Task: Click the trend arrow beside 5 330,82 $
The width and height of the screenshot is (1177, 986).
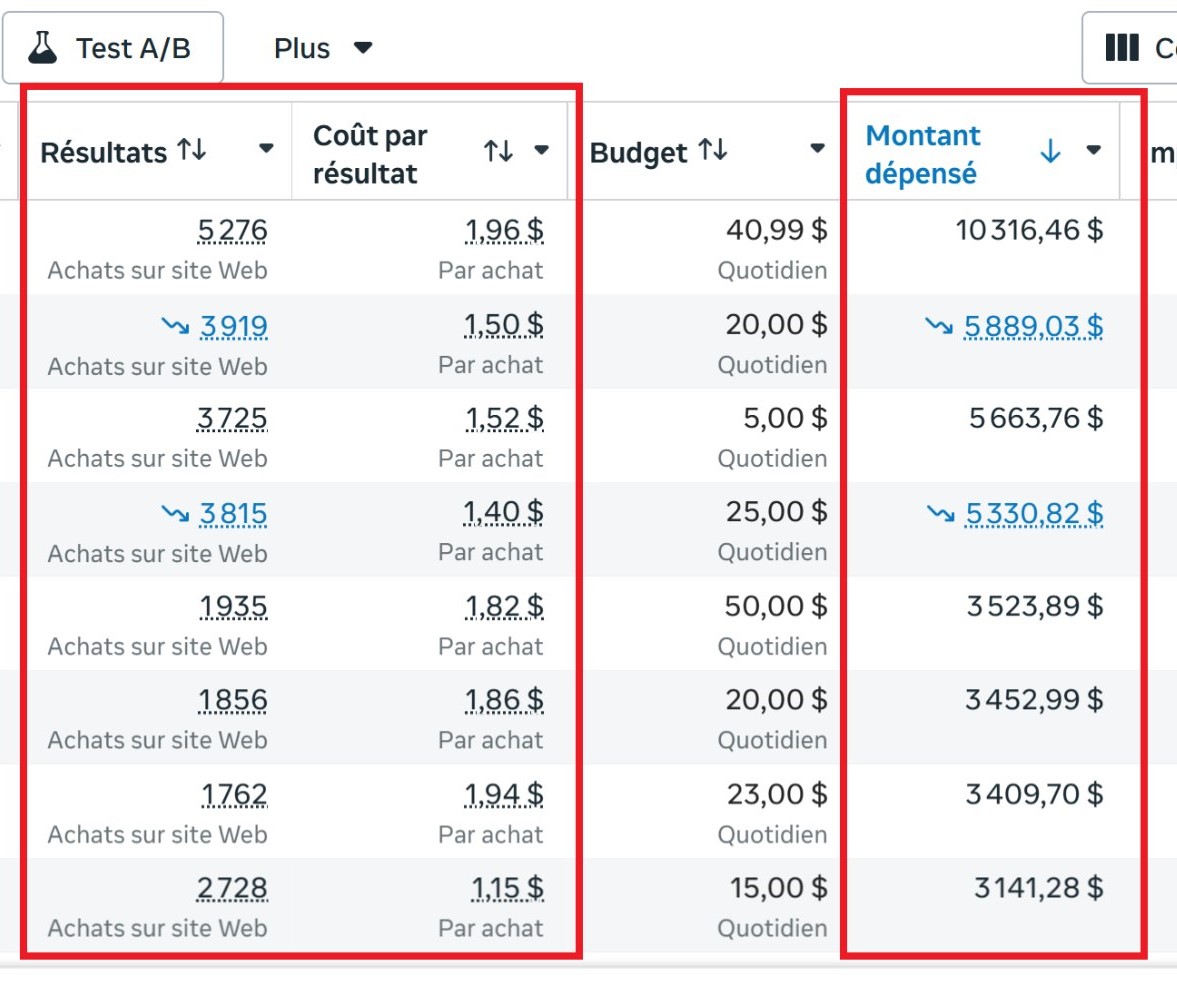Action: pos(941,513)
